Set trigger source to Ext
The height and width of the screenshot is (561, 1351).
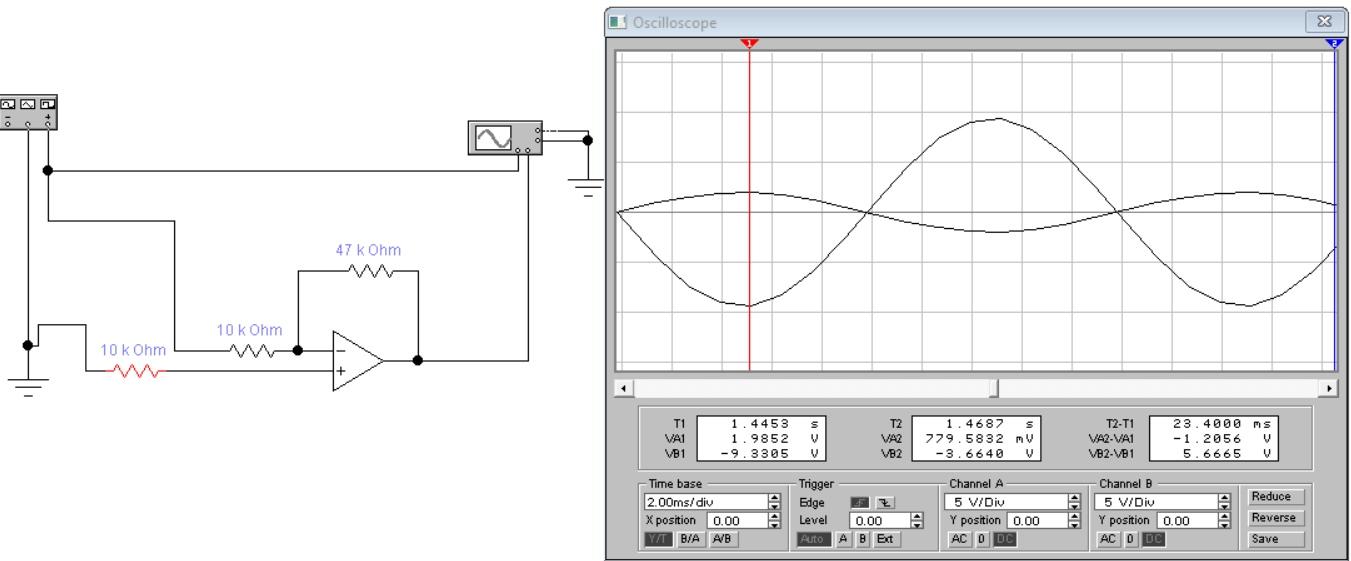click(886, 539)
